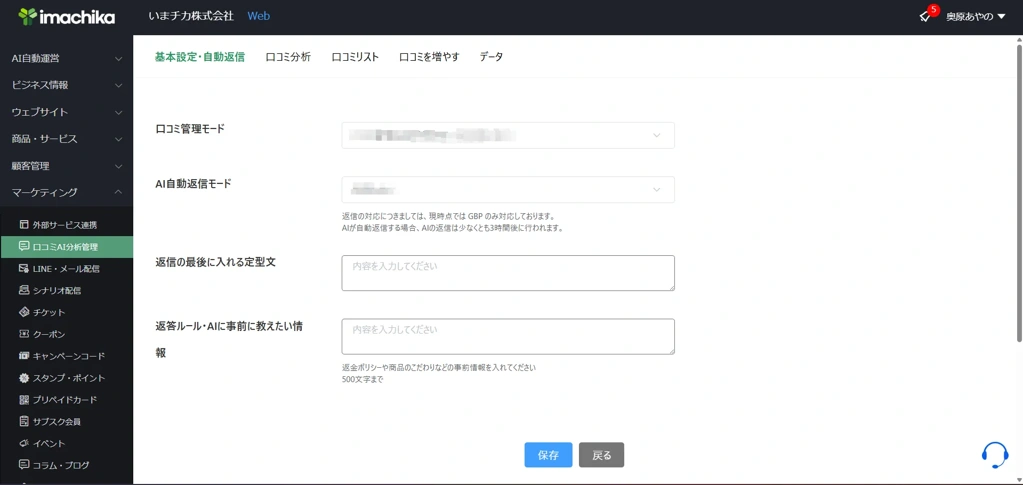Open クーポン menu item text
The image size is (1023, 485).
[49, 334]
